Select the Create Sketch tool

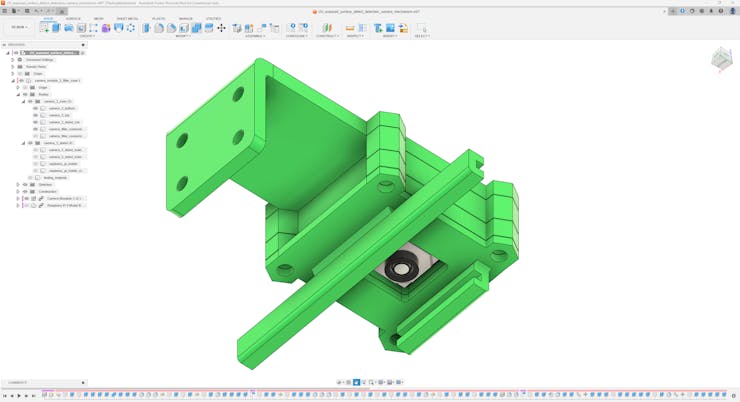click(44, 28)
